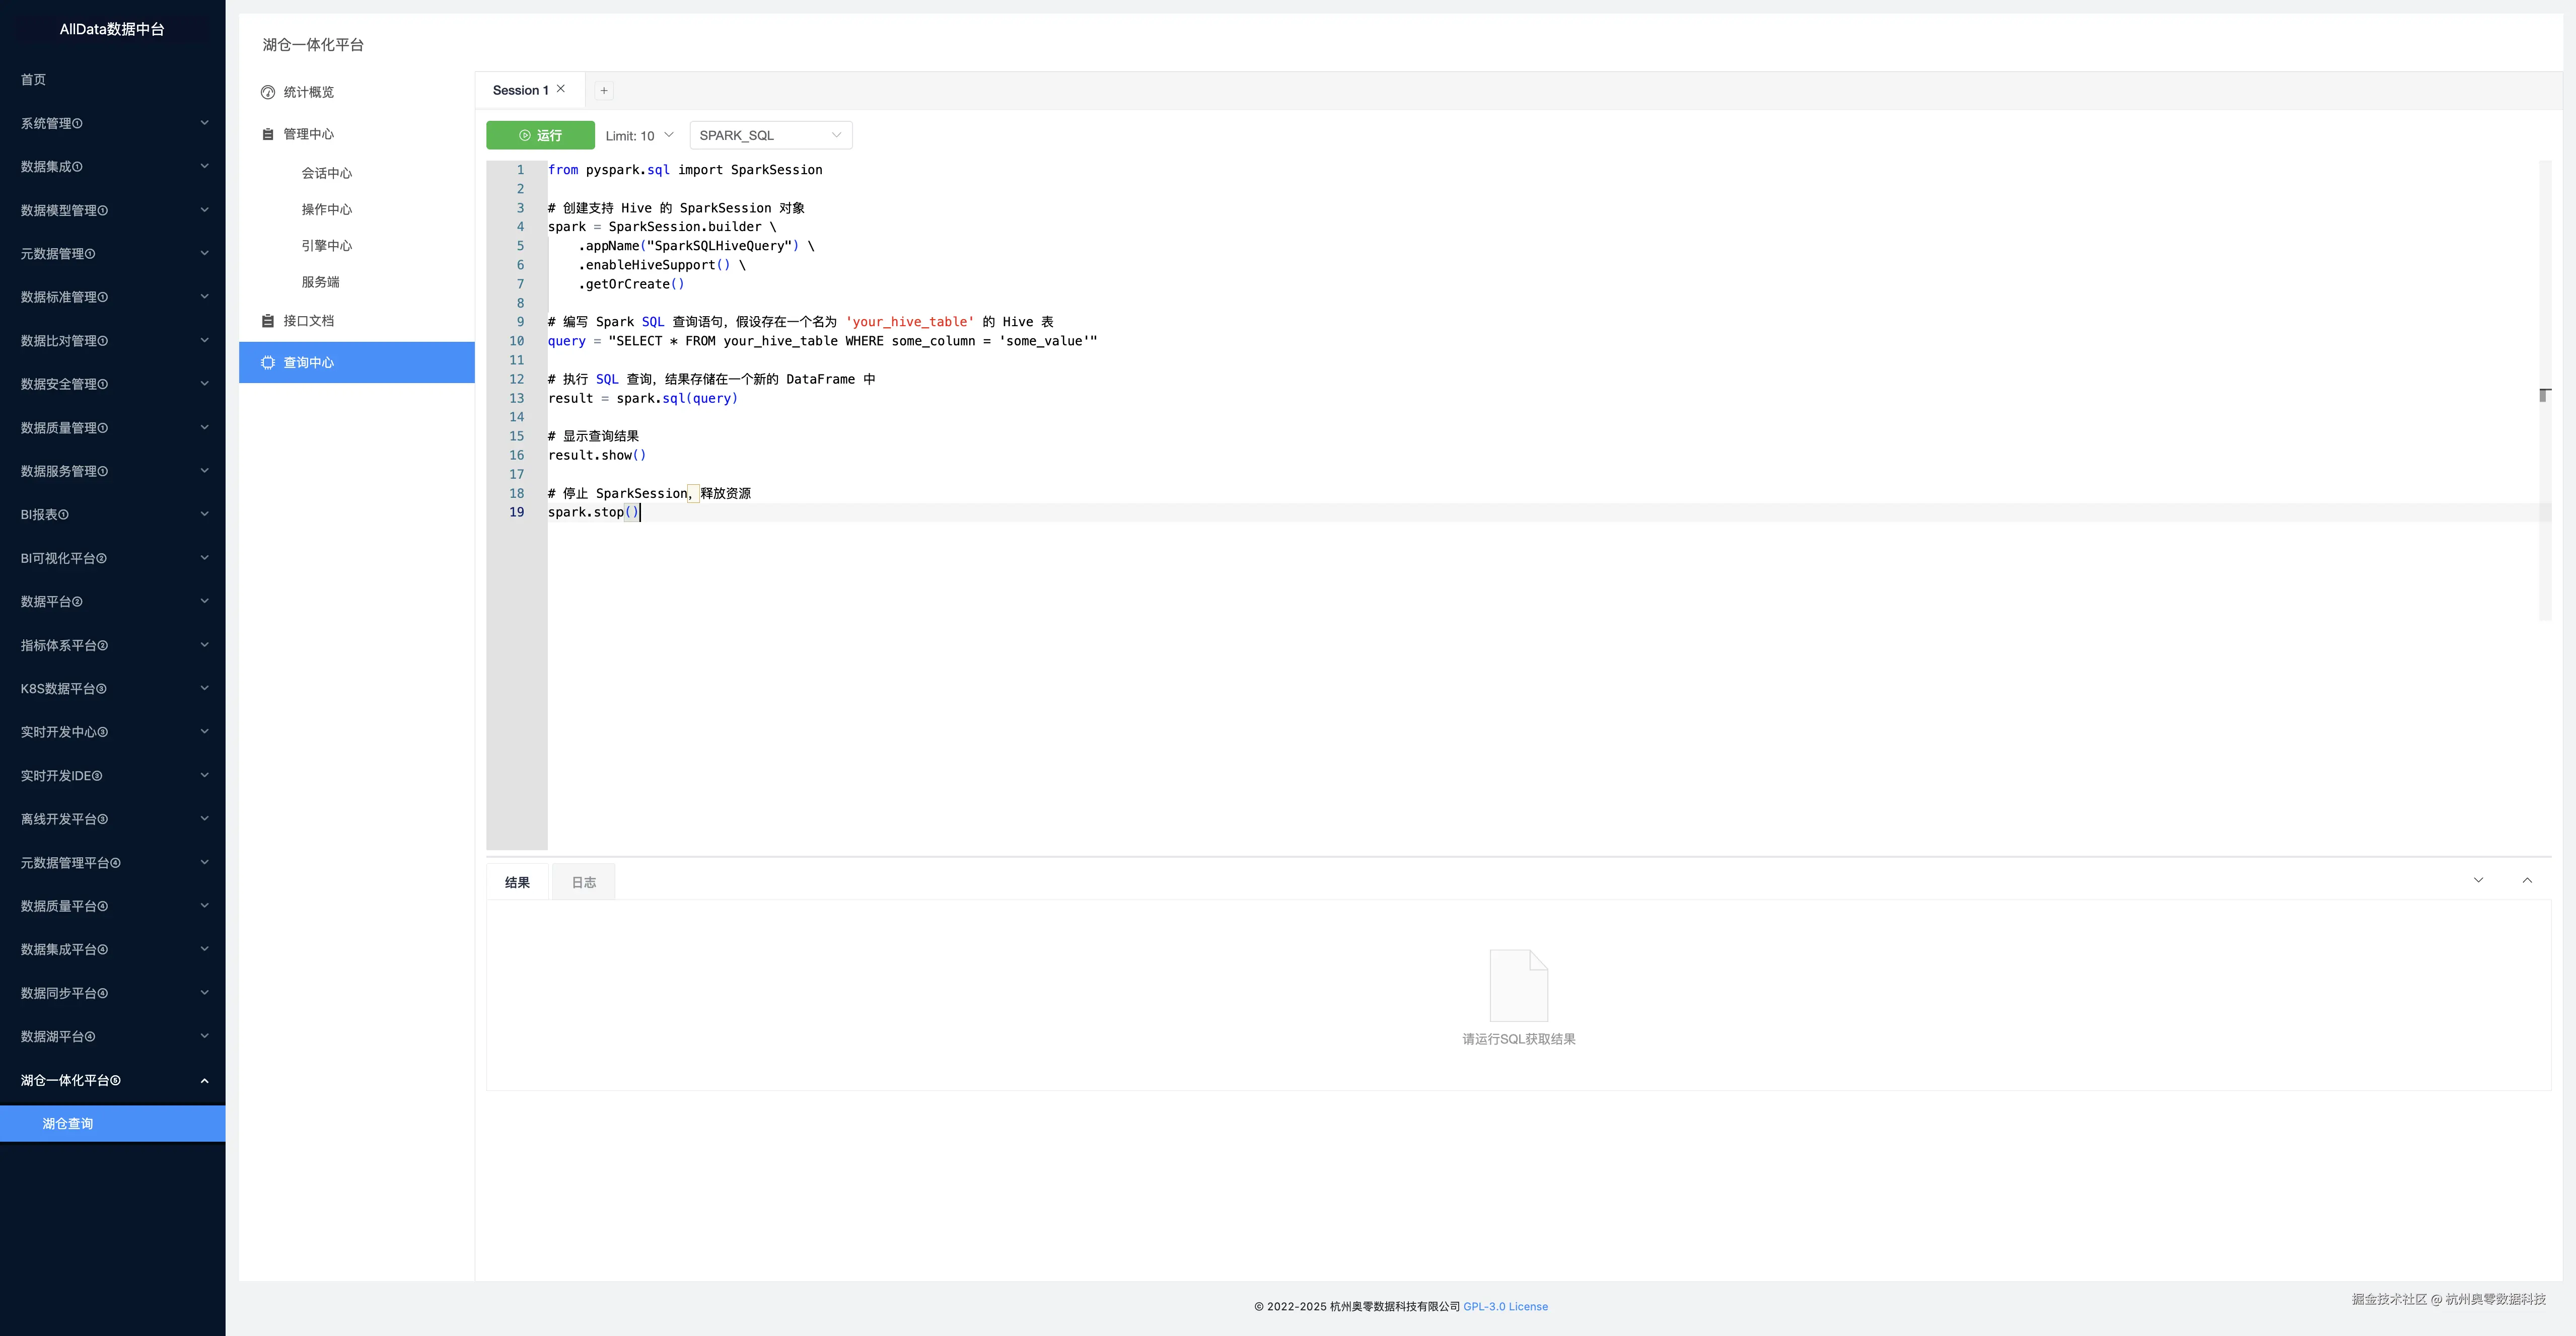The height and width of the screenshot is (1336, 2576).
Task: Collapse 湖仓一体化平台 sidebar menu
Action: [112, 1080]
